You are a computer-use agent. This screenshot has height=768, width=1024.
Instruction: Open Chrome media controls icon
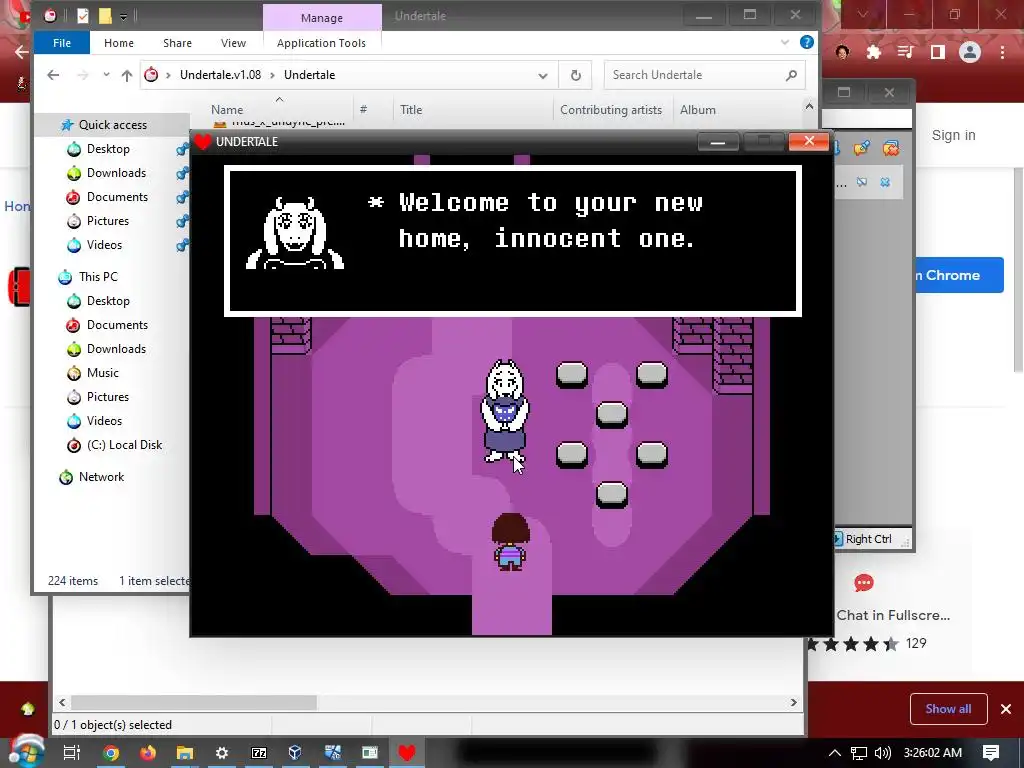(905, 52)
